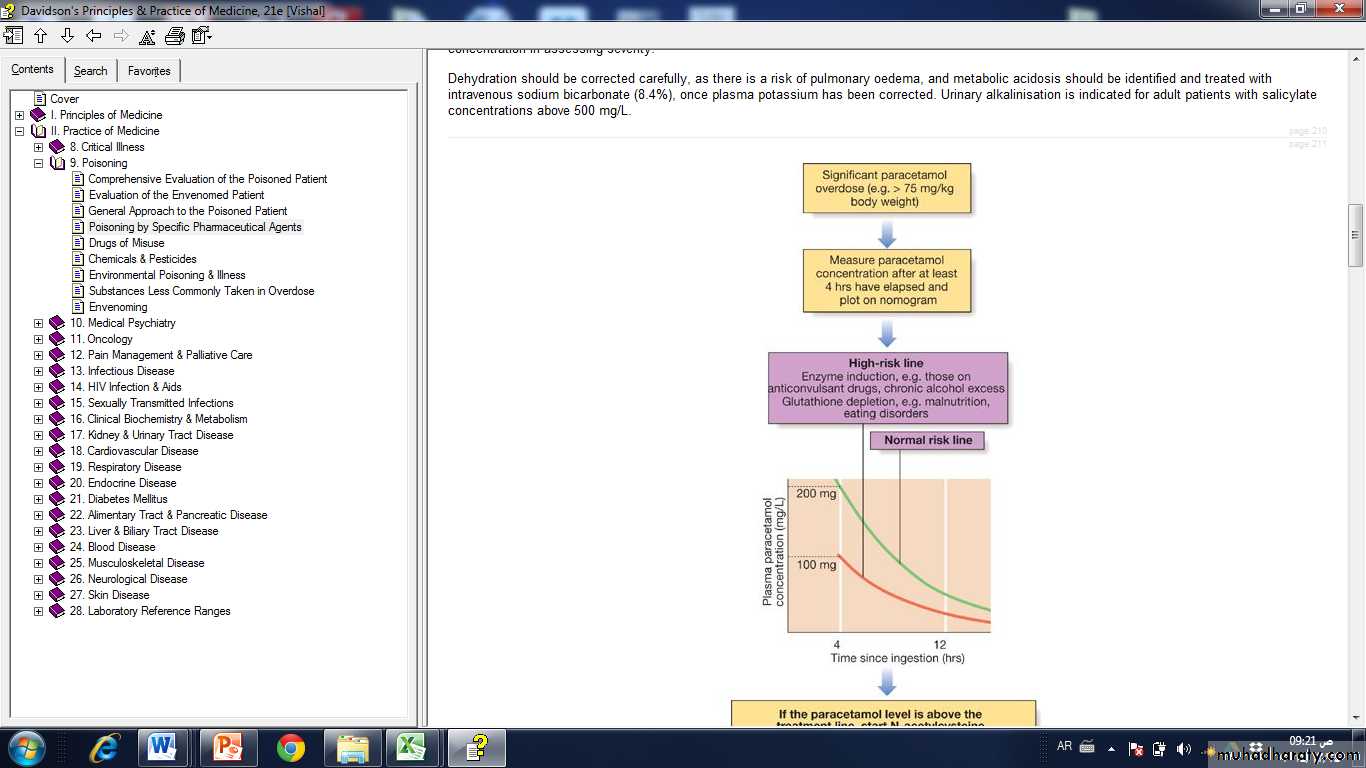1366x768 pixels.
Task: Open the Word icon in taskbar
Action: coord(162,747)
